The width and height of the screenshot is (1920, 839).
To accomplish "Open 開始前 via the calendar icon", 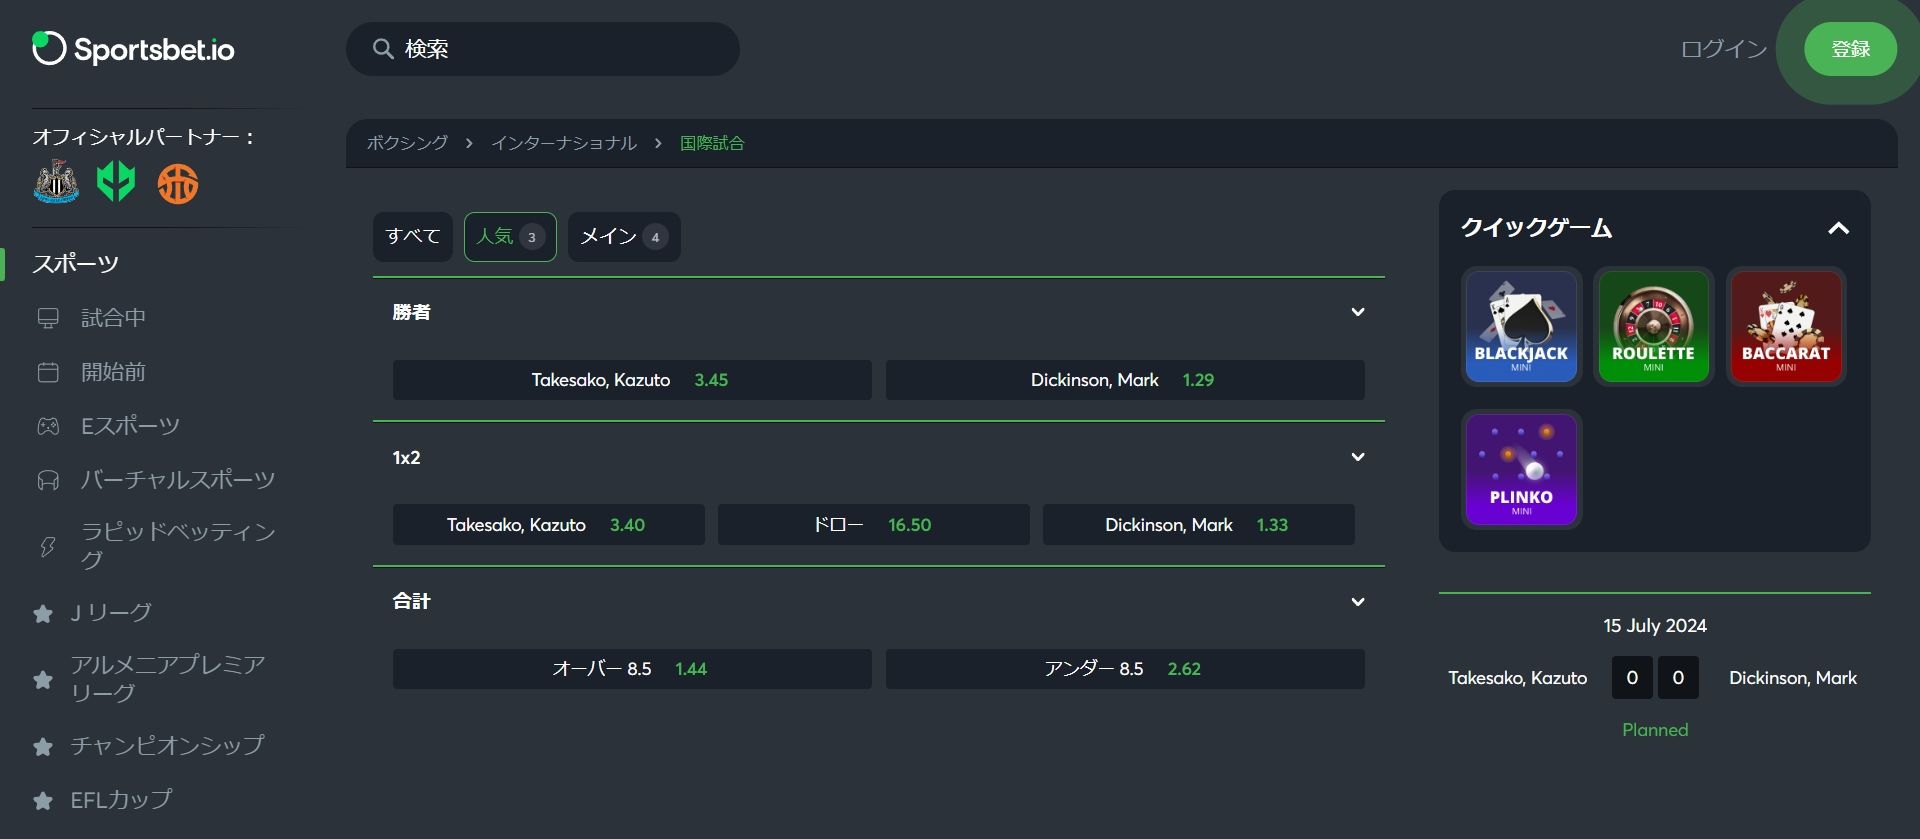I will coord(48,372).
